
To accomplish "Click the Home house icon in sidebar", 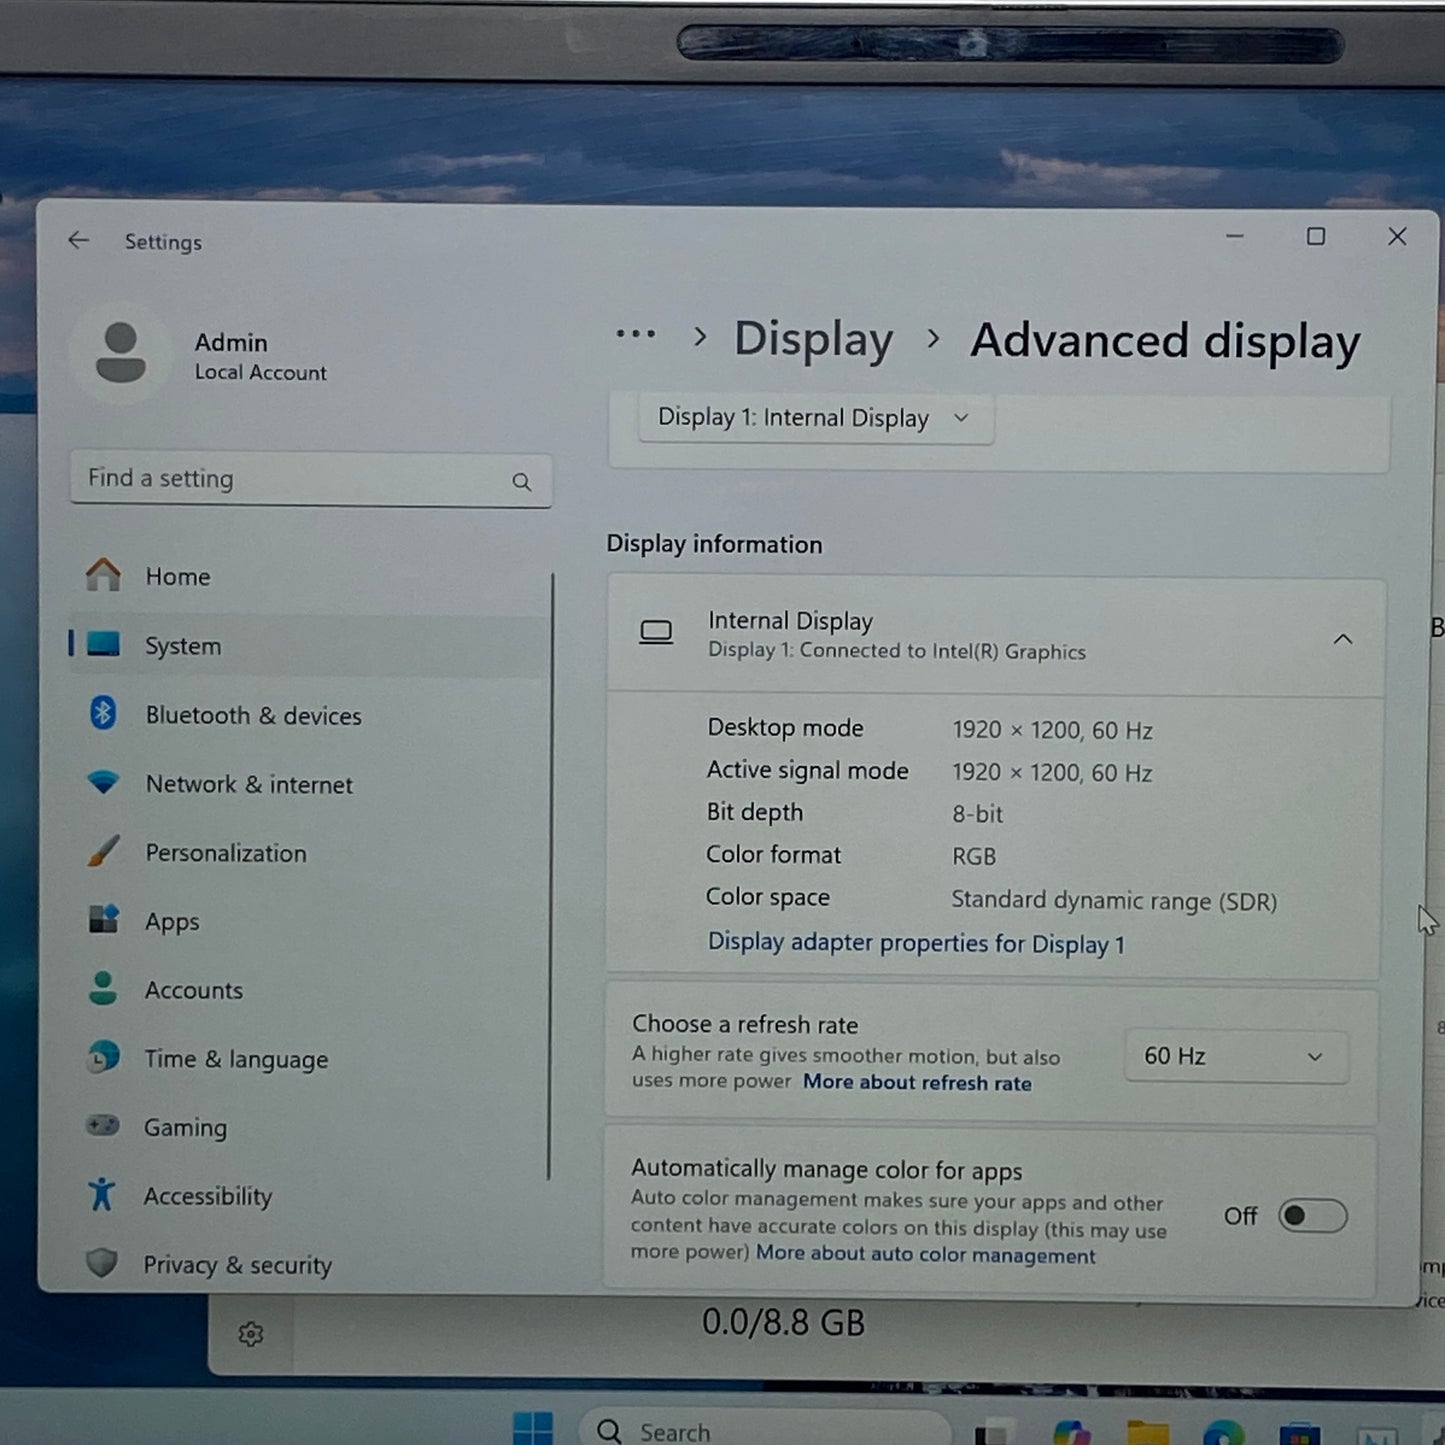I will pyautogui.click(x=103, y=575).
